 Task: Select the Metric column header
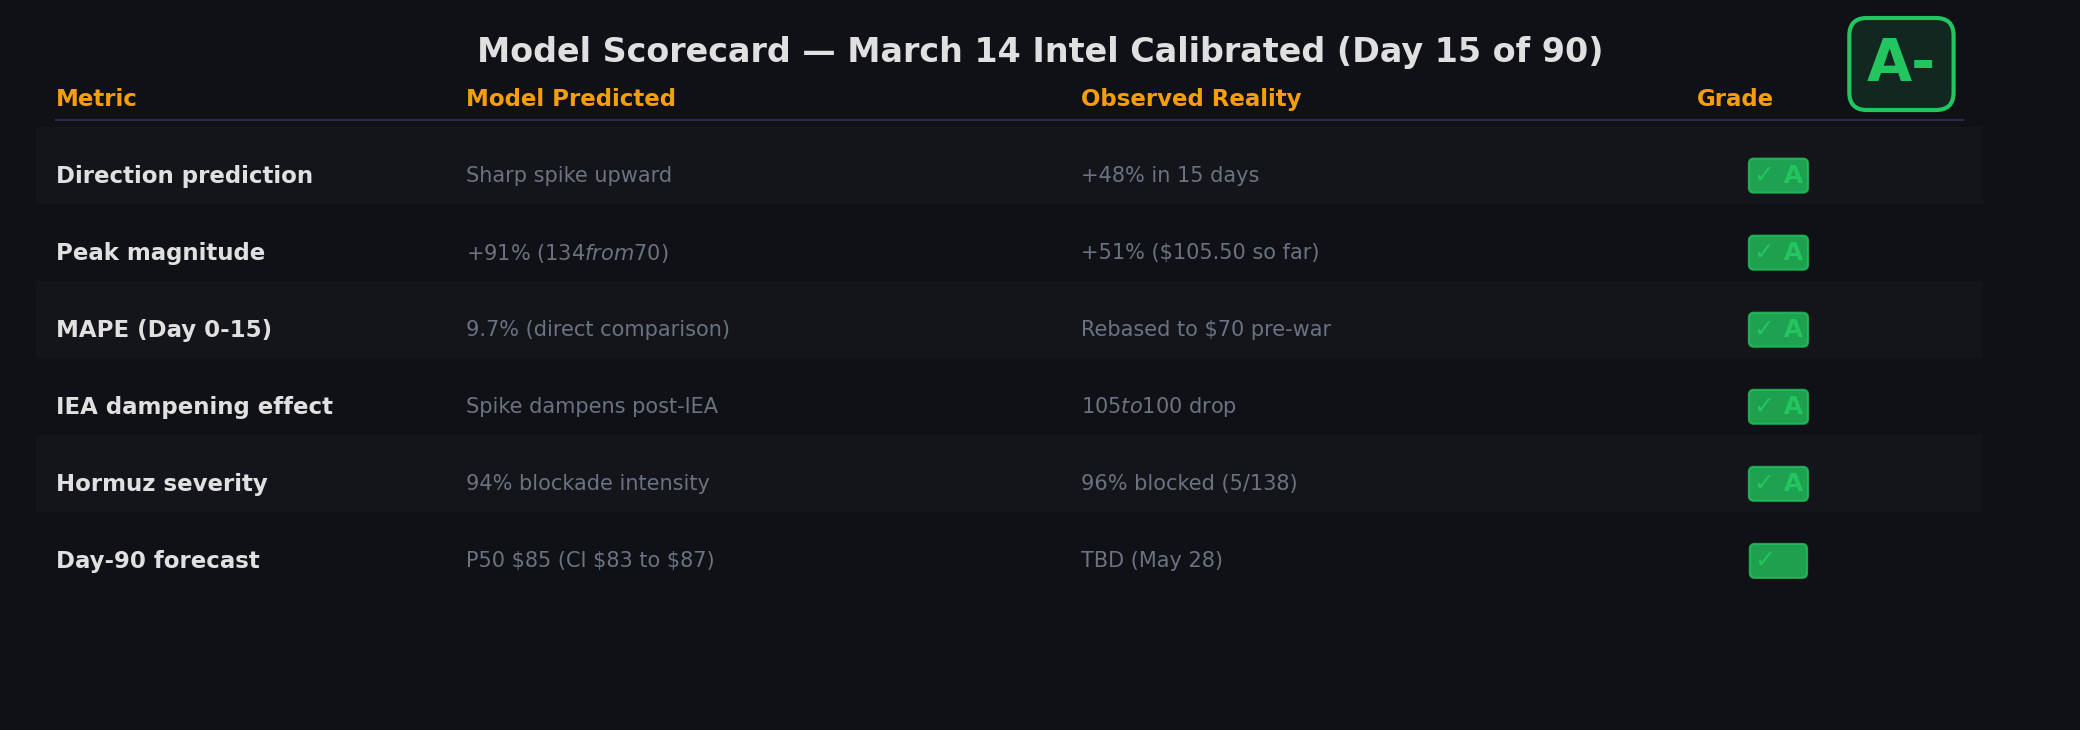coord(96,99)
